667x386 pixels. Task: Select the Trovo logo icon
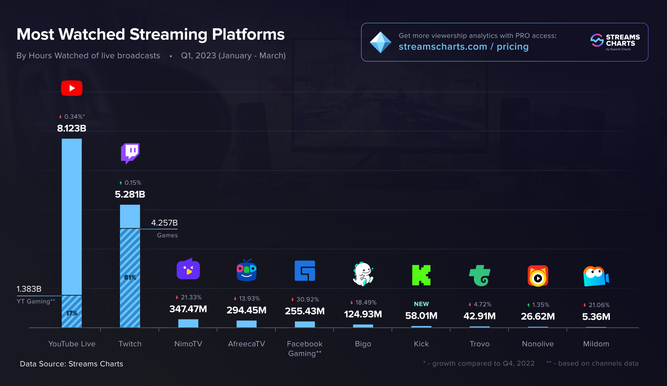pos(479,275)
